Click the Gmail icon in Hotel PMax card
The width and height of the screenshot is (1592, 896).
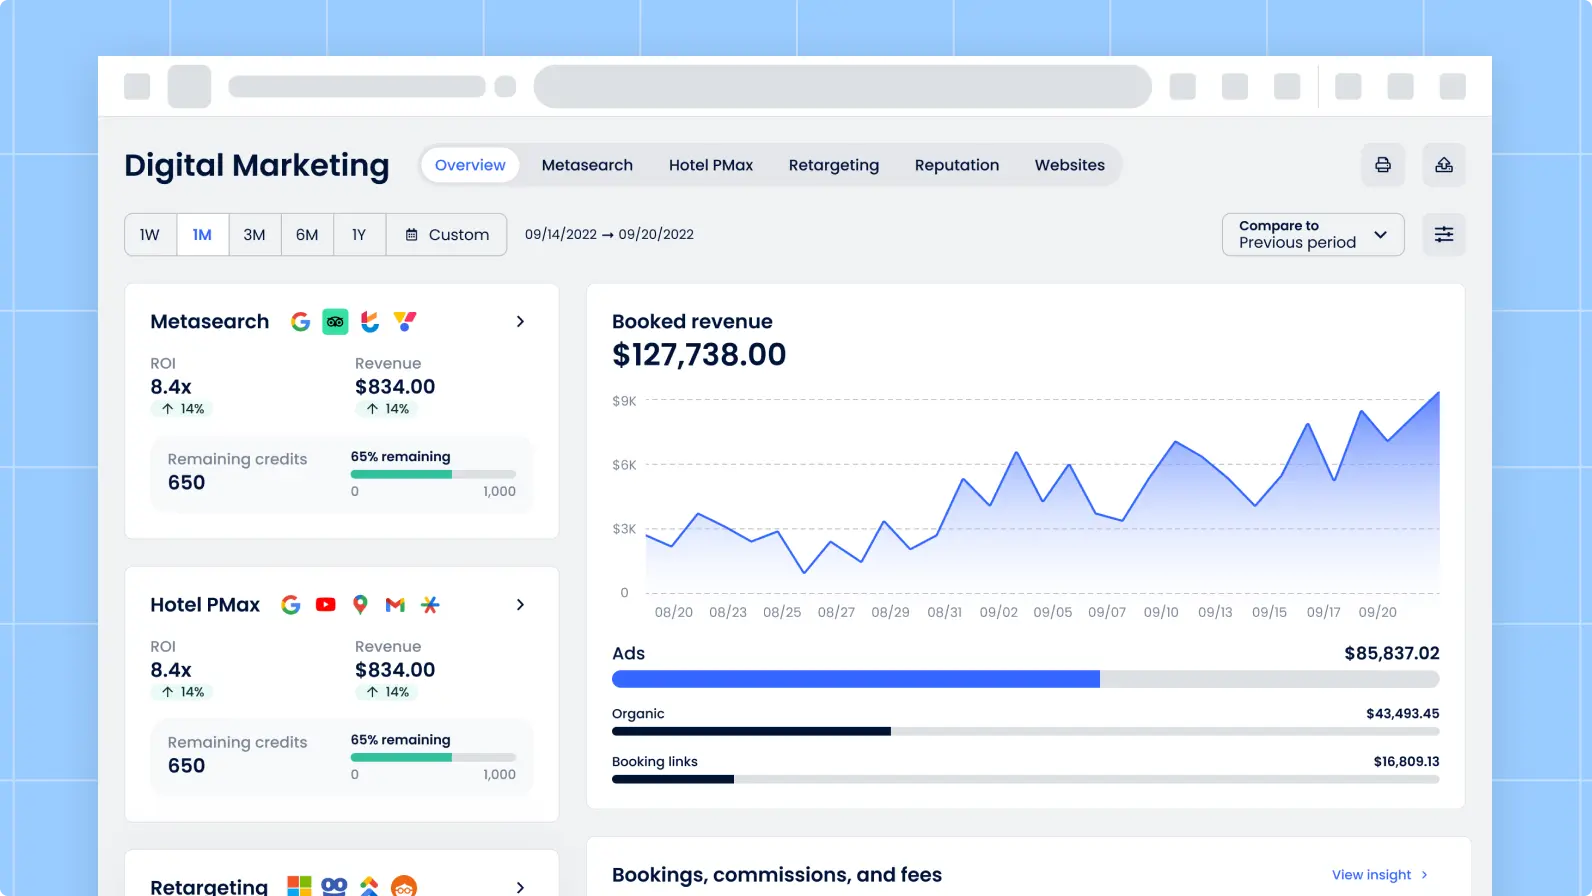click(x=395, y=605)
